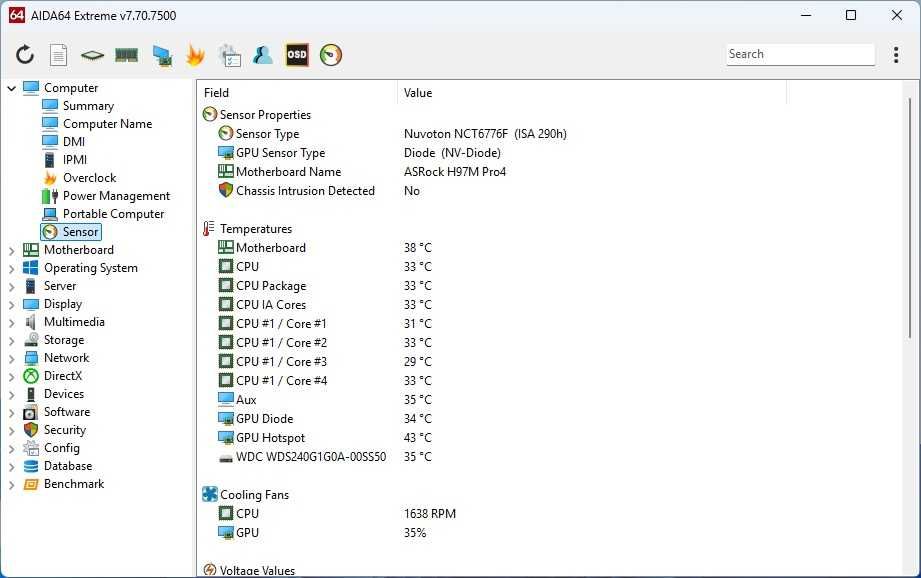Click the ASRock H97M Pro4 value
Image resolution: width=921 pixels, height=578 pixels.
pyautogui.click(x=455, y=172)
